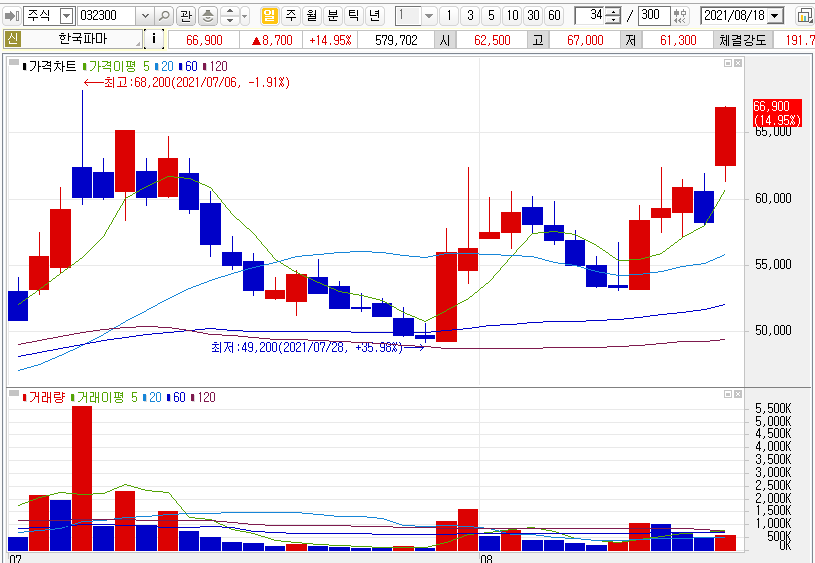The image size is (815, 563).
Task: Open the date picker dropdown 2021/08/18
Action: click(x=775, y=16)
